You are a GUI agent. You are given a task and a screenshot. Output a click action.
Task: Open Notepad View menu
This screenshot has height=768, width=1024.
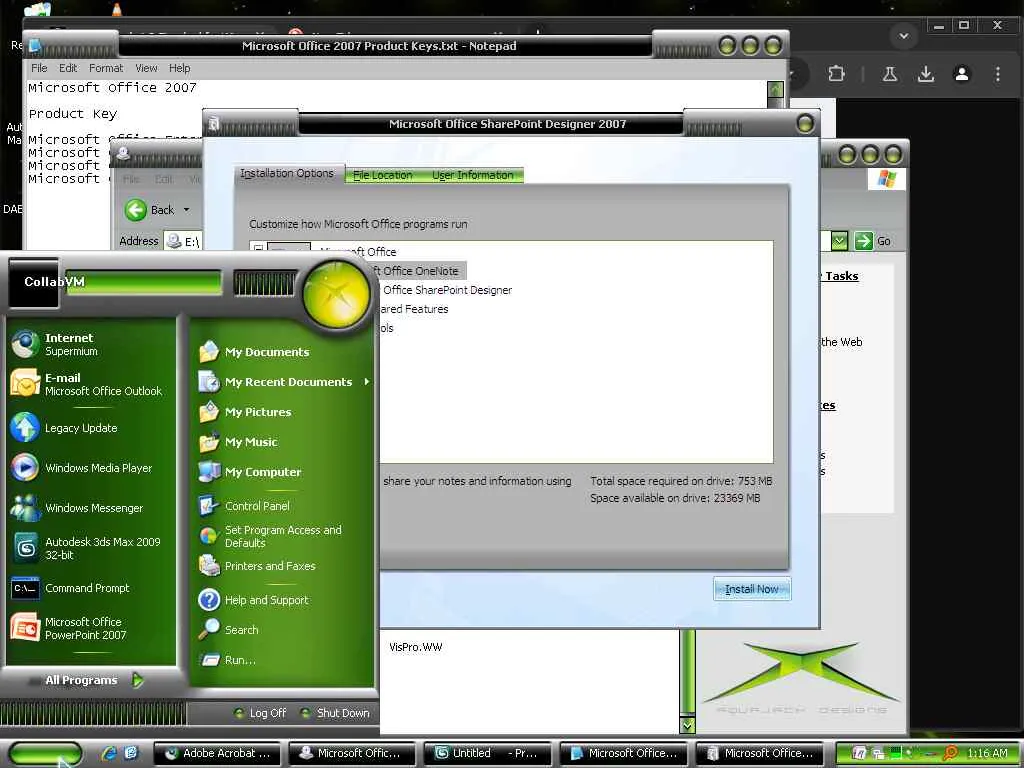point(146,68)
